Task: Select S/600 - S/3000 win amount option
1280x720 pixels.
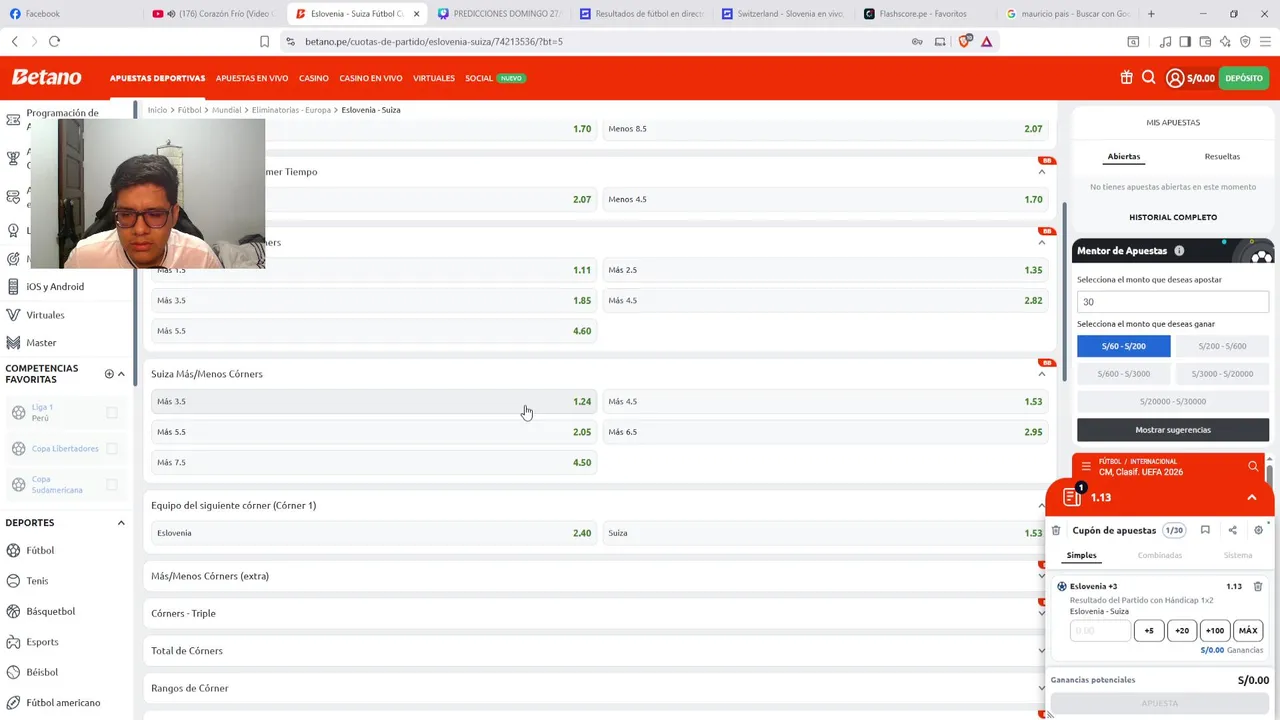Action: click(1123, 373)
